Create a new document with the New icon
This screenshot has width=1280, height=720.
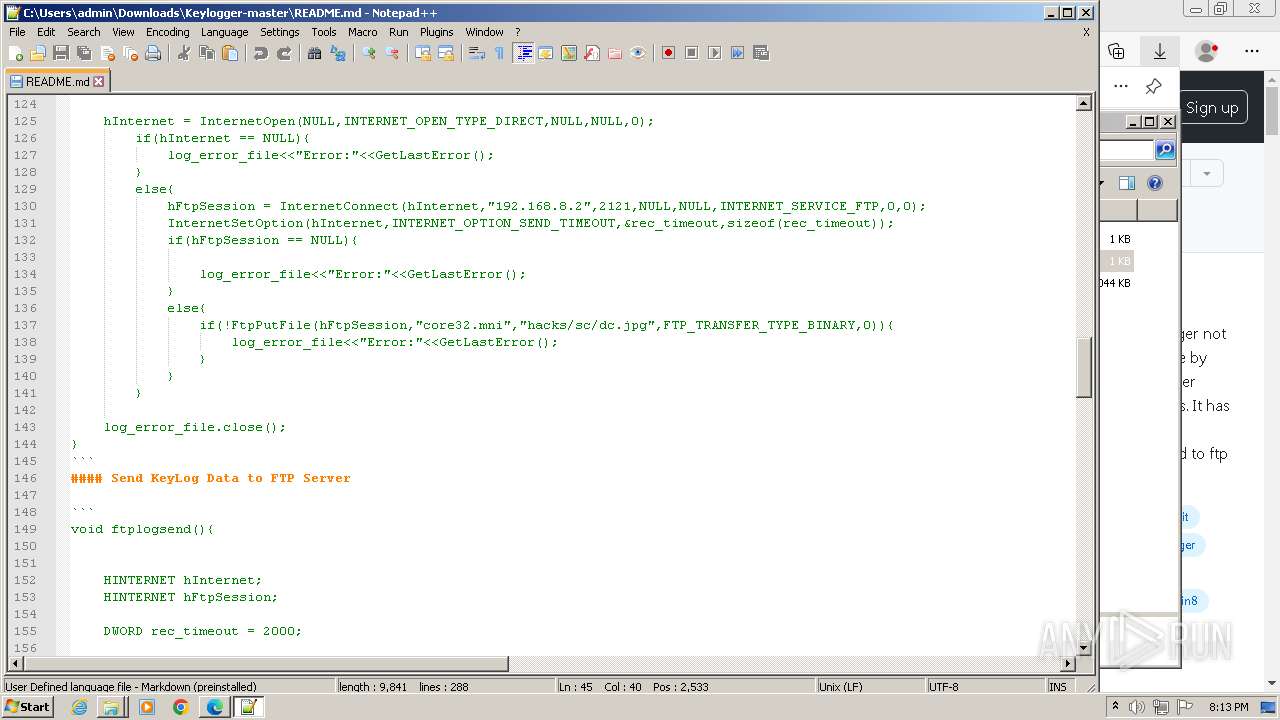click(16, 53)
